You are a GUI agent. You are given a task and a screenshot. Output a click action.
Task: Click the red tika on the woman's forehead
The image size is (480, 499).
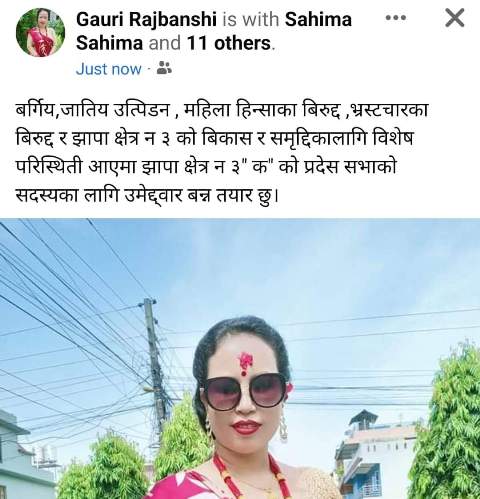coord(246,363)
